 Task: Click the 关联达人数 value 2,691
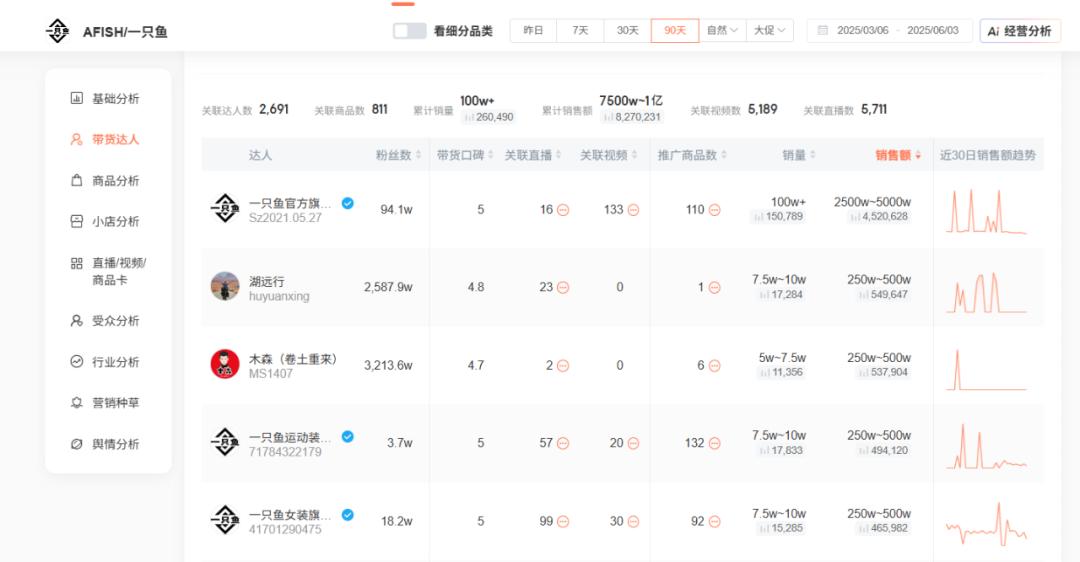(273, 109)
